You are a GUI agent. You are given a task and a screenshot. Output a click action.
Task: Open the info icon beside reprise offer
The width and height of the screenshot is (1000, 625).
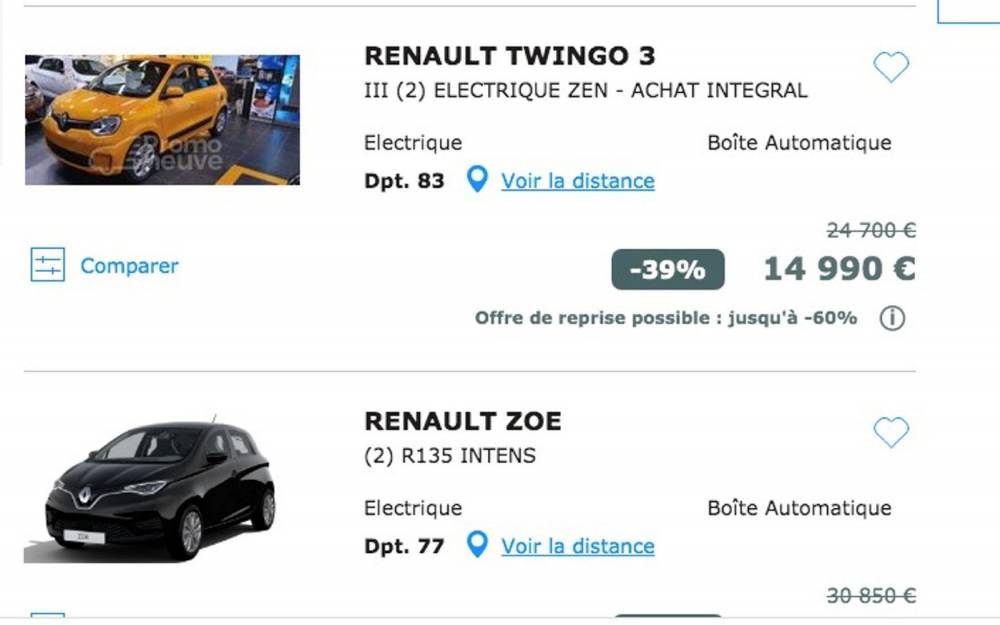tap(892, 318)
